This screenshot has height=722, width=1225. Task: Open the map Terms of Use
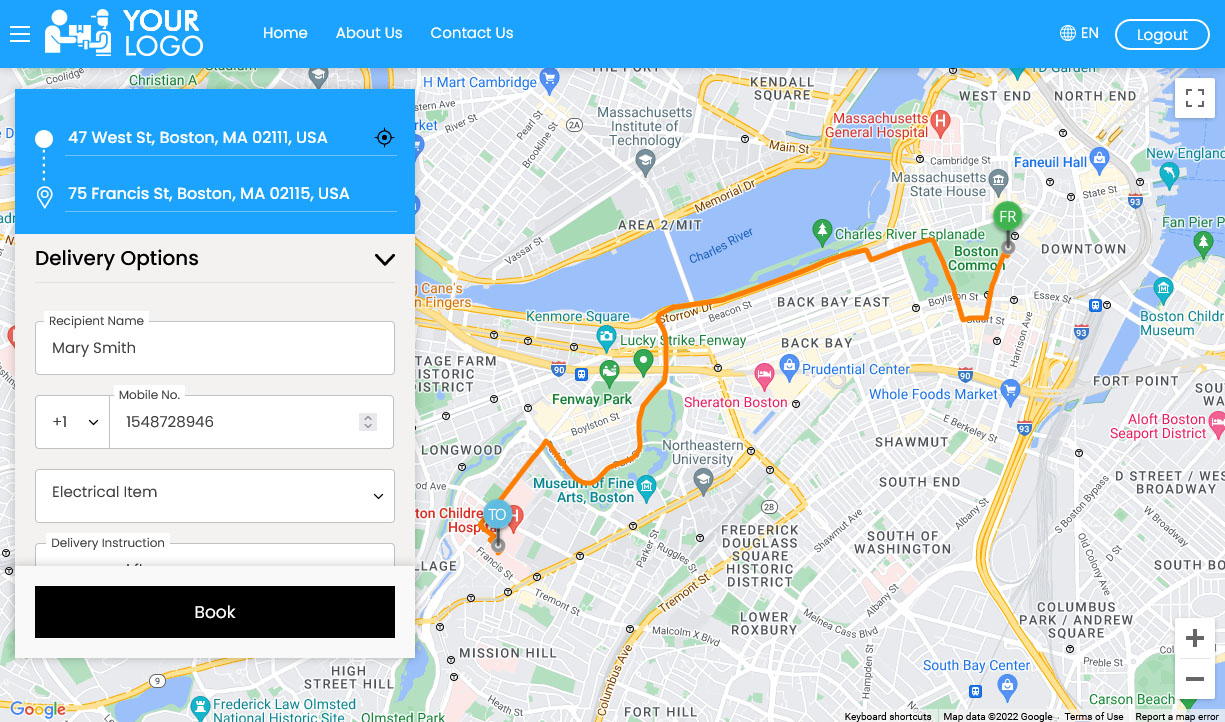pyautogui.click(x=1093, y=716)
